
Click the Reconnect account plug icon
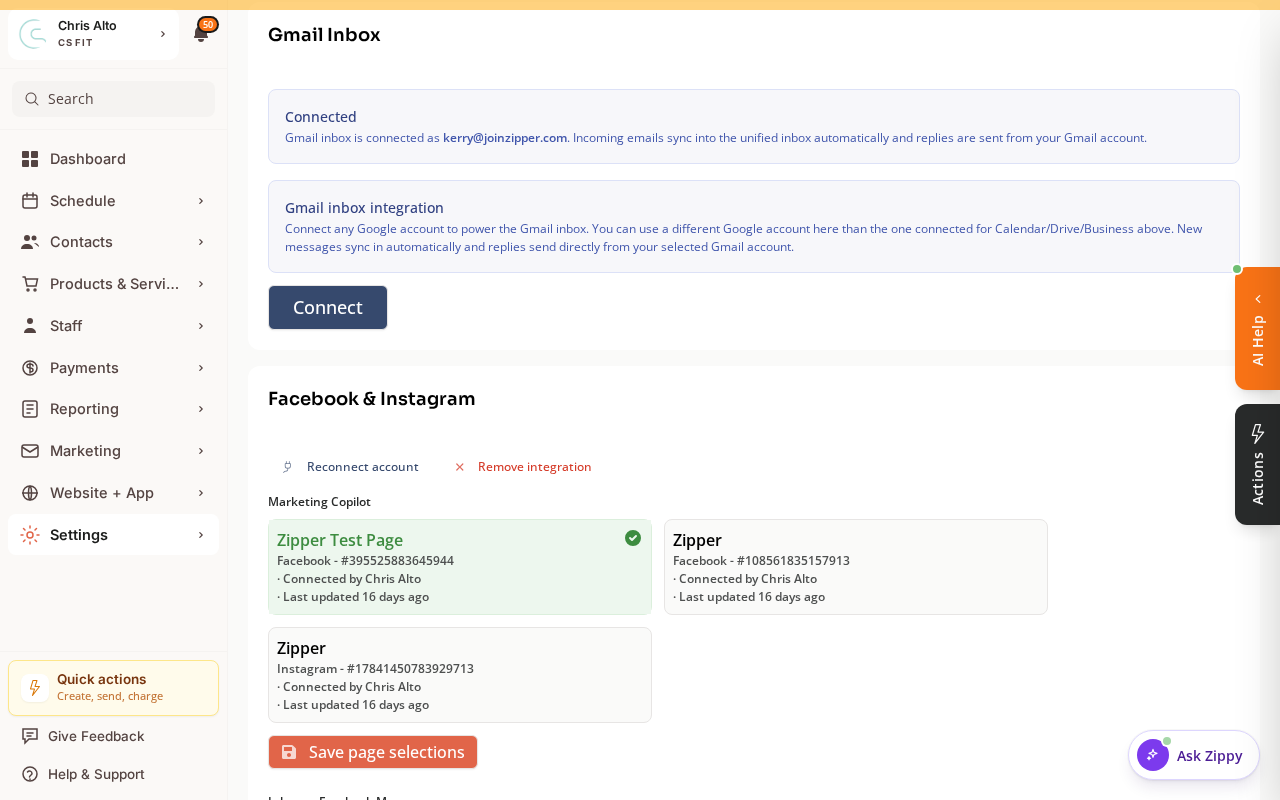point(287,467)
